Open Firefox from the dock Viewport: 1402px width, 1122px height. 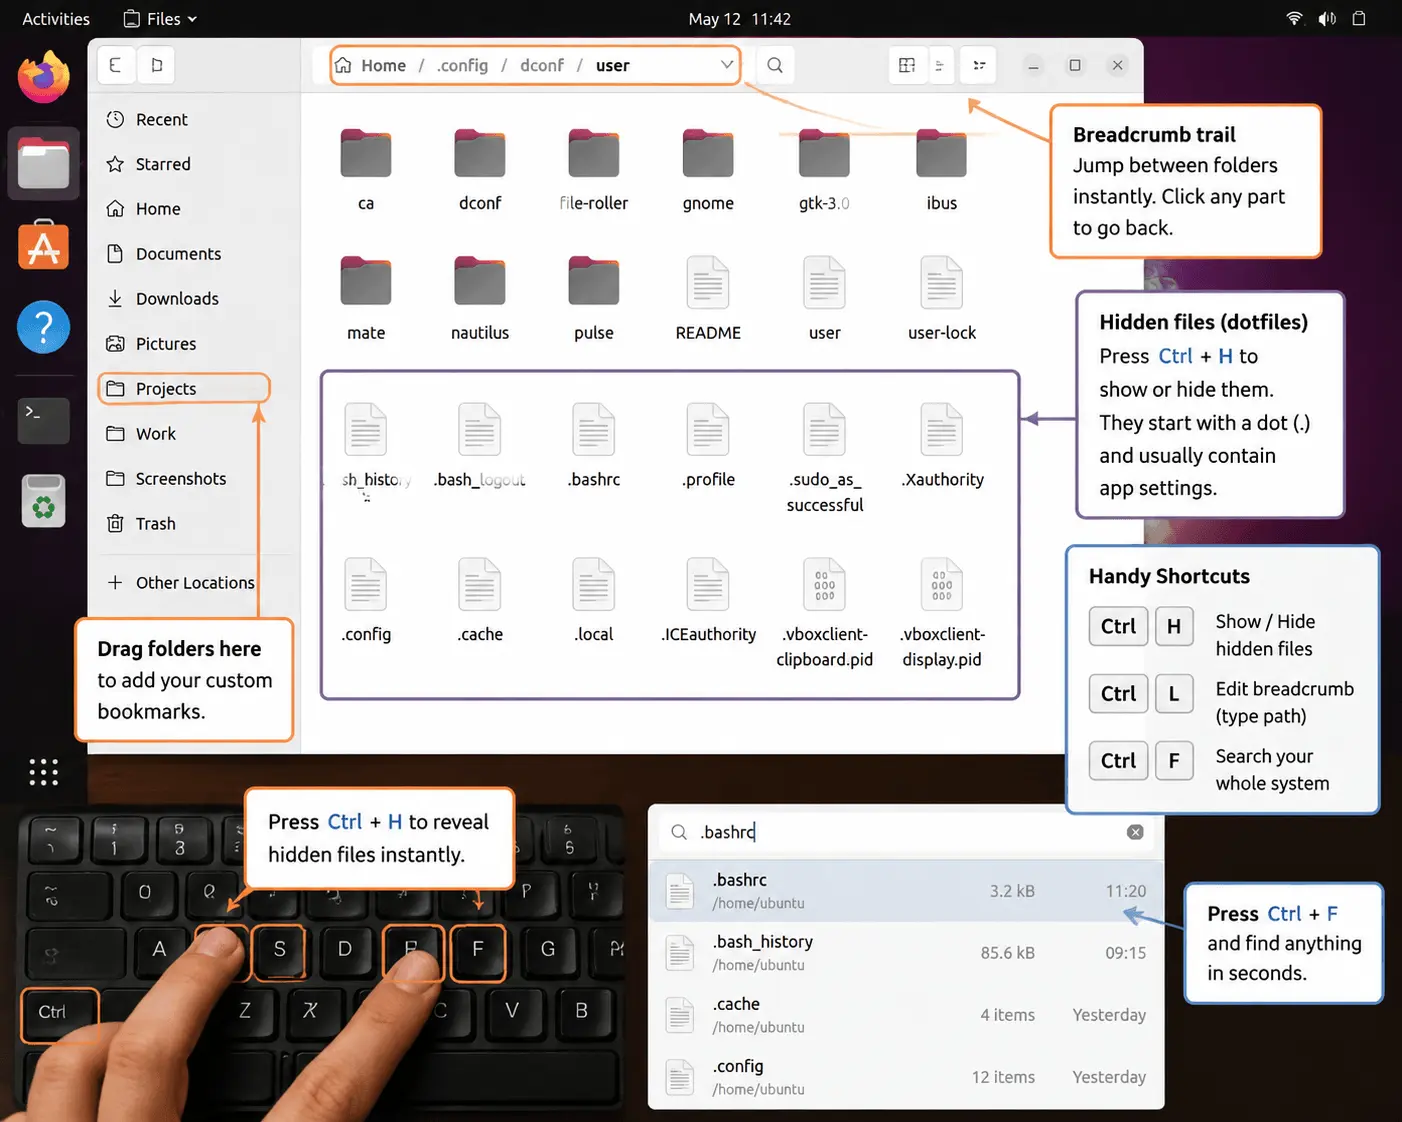coord(43,78)
